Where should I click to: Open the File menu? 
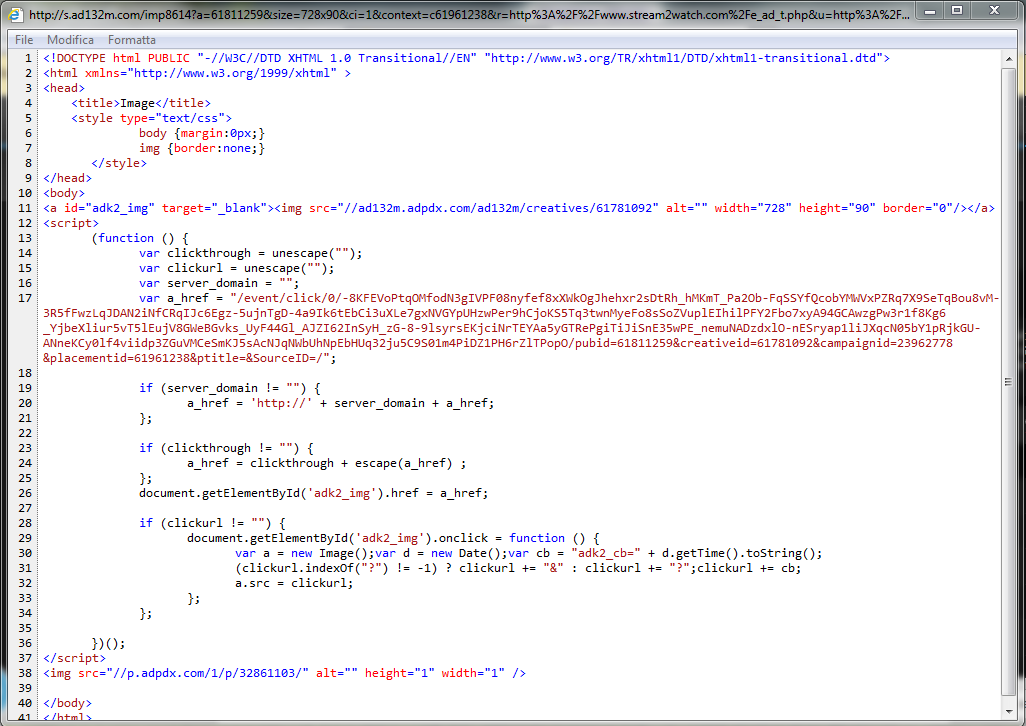pyautogui.click(x=24, y=40)
